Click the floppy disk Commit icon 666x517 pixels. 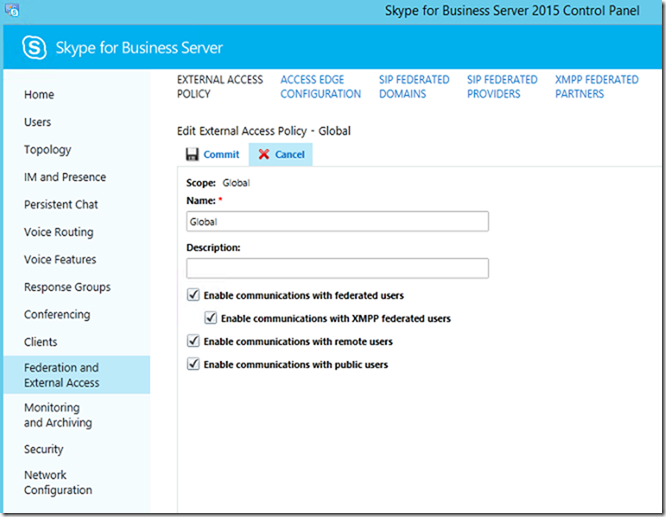192,154
